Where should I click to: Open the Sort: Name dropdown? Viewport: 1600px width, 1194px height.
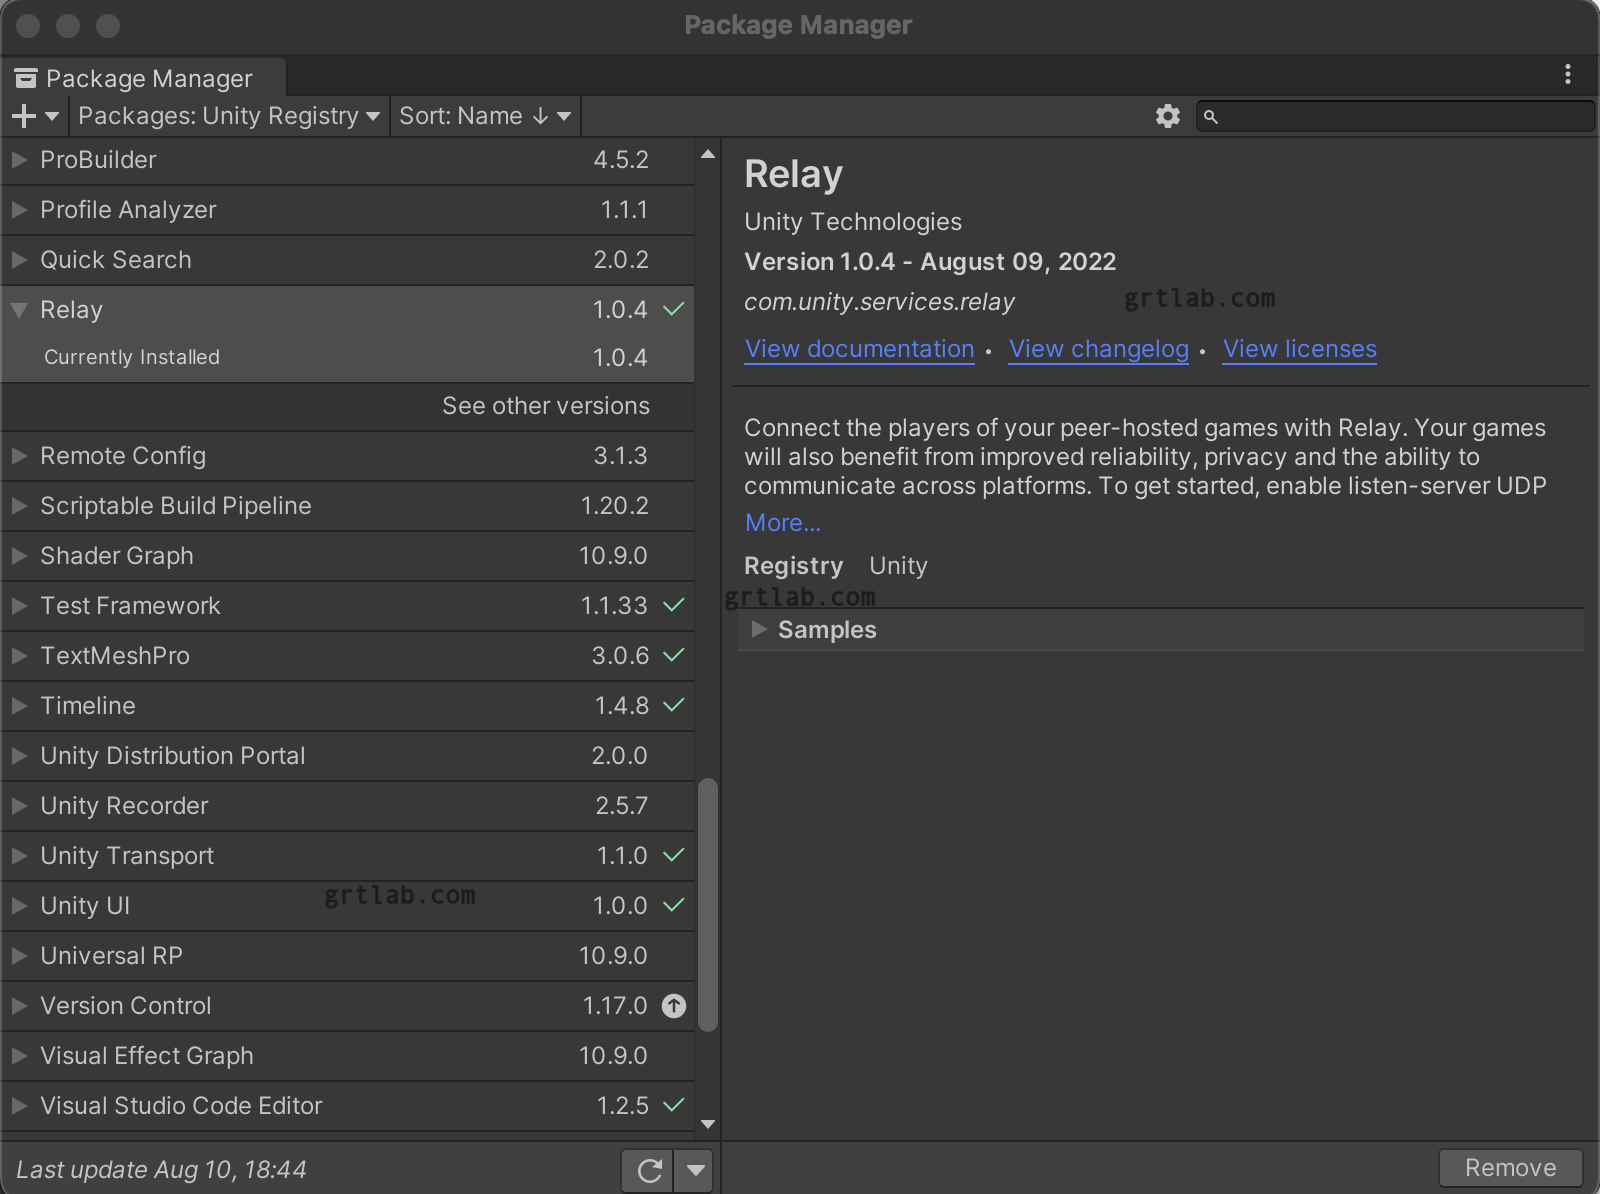point(485,116)
